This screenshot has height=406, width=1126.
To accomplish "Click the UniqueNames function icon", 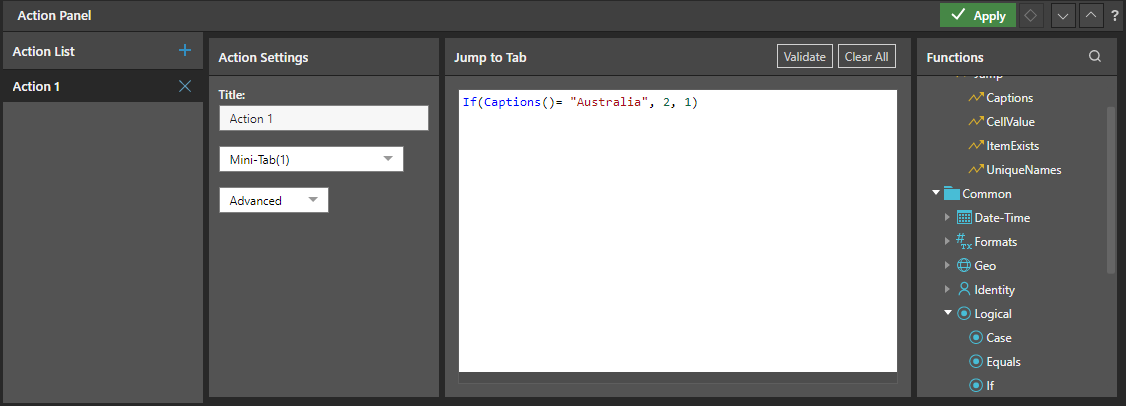I will (975, 170).
